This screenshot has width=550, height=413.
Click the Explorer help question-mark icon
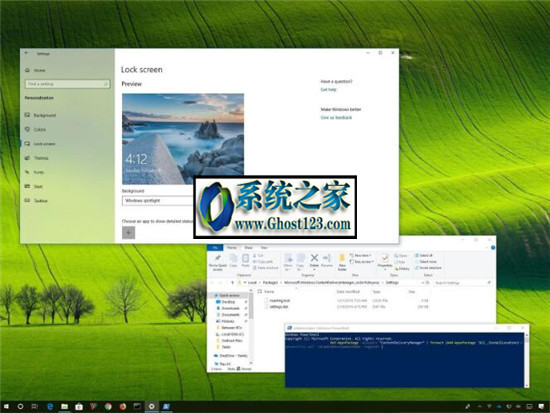pyautogui.click(x=493, y=248)
